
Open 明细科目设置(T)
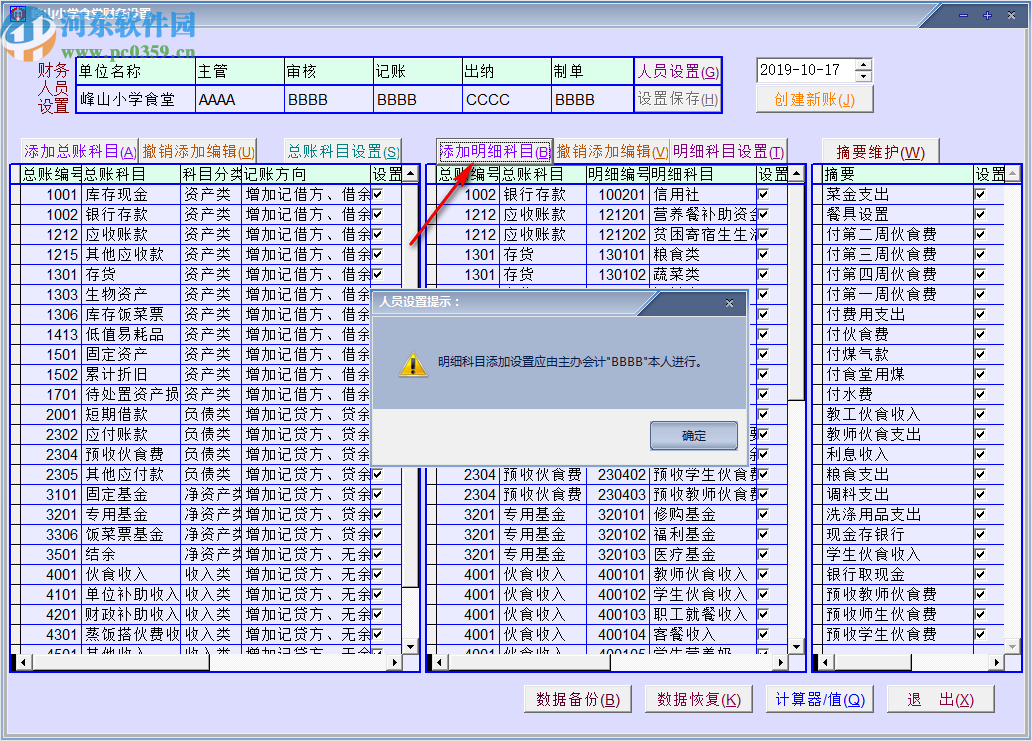click(x=728, y=151)
